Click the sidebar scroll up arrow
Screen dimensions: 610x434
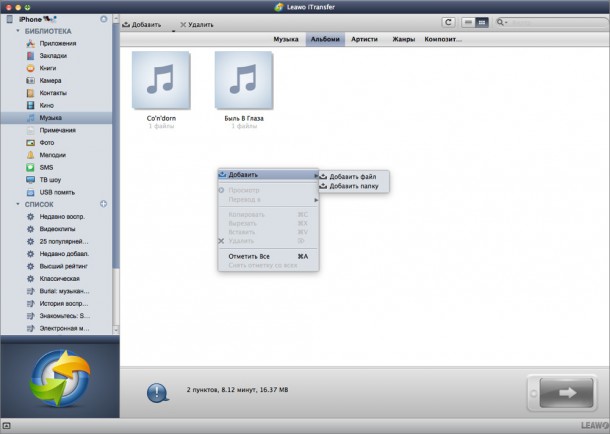pos(116,18)
